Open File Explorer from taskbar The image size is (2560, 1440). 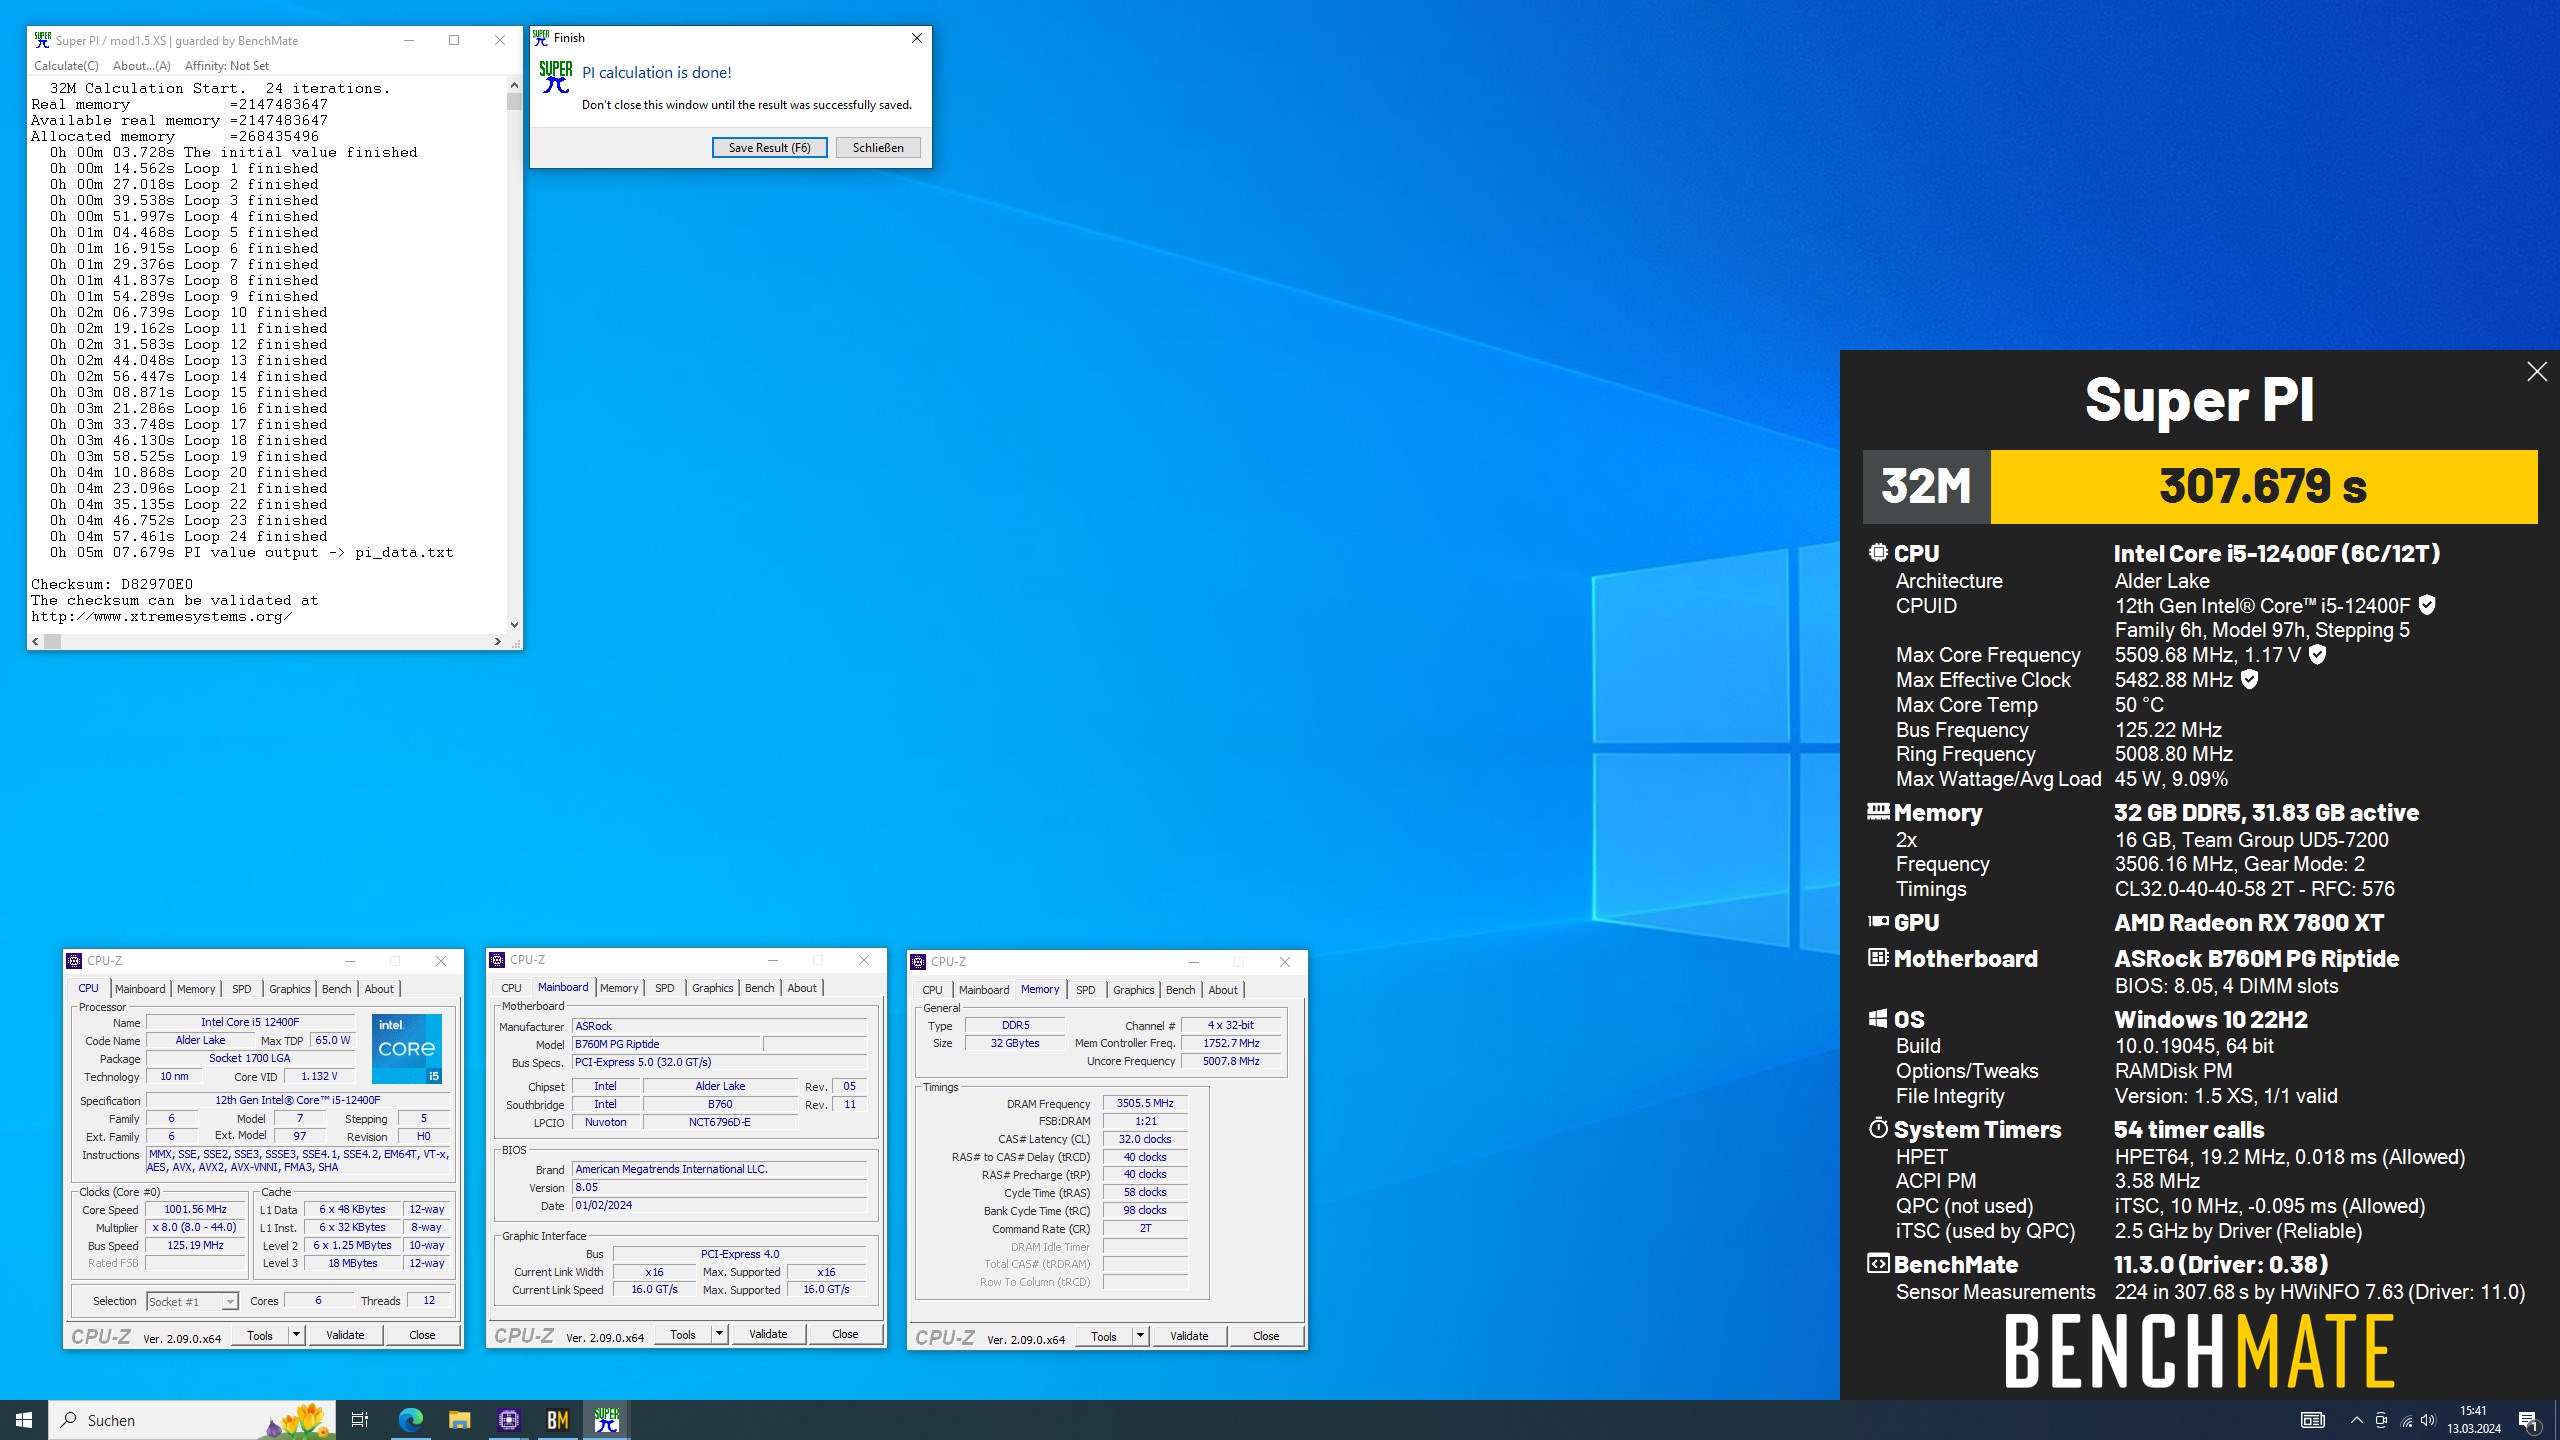click(x=459, y=1420)
